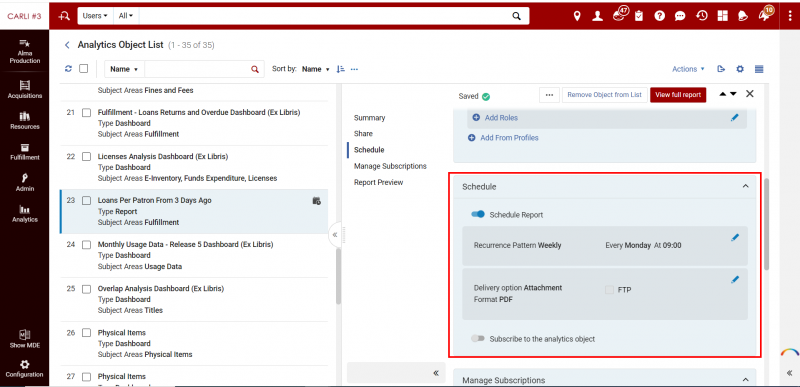800x387 pixels.
Task: Collapse the list pane with divider arrow
Action: pos(335,235)
